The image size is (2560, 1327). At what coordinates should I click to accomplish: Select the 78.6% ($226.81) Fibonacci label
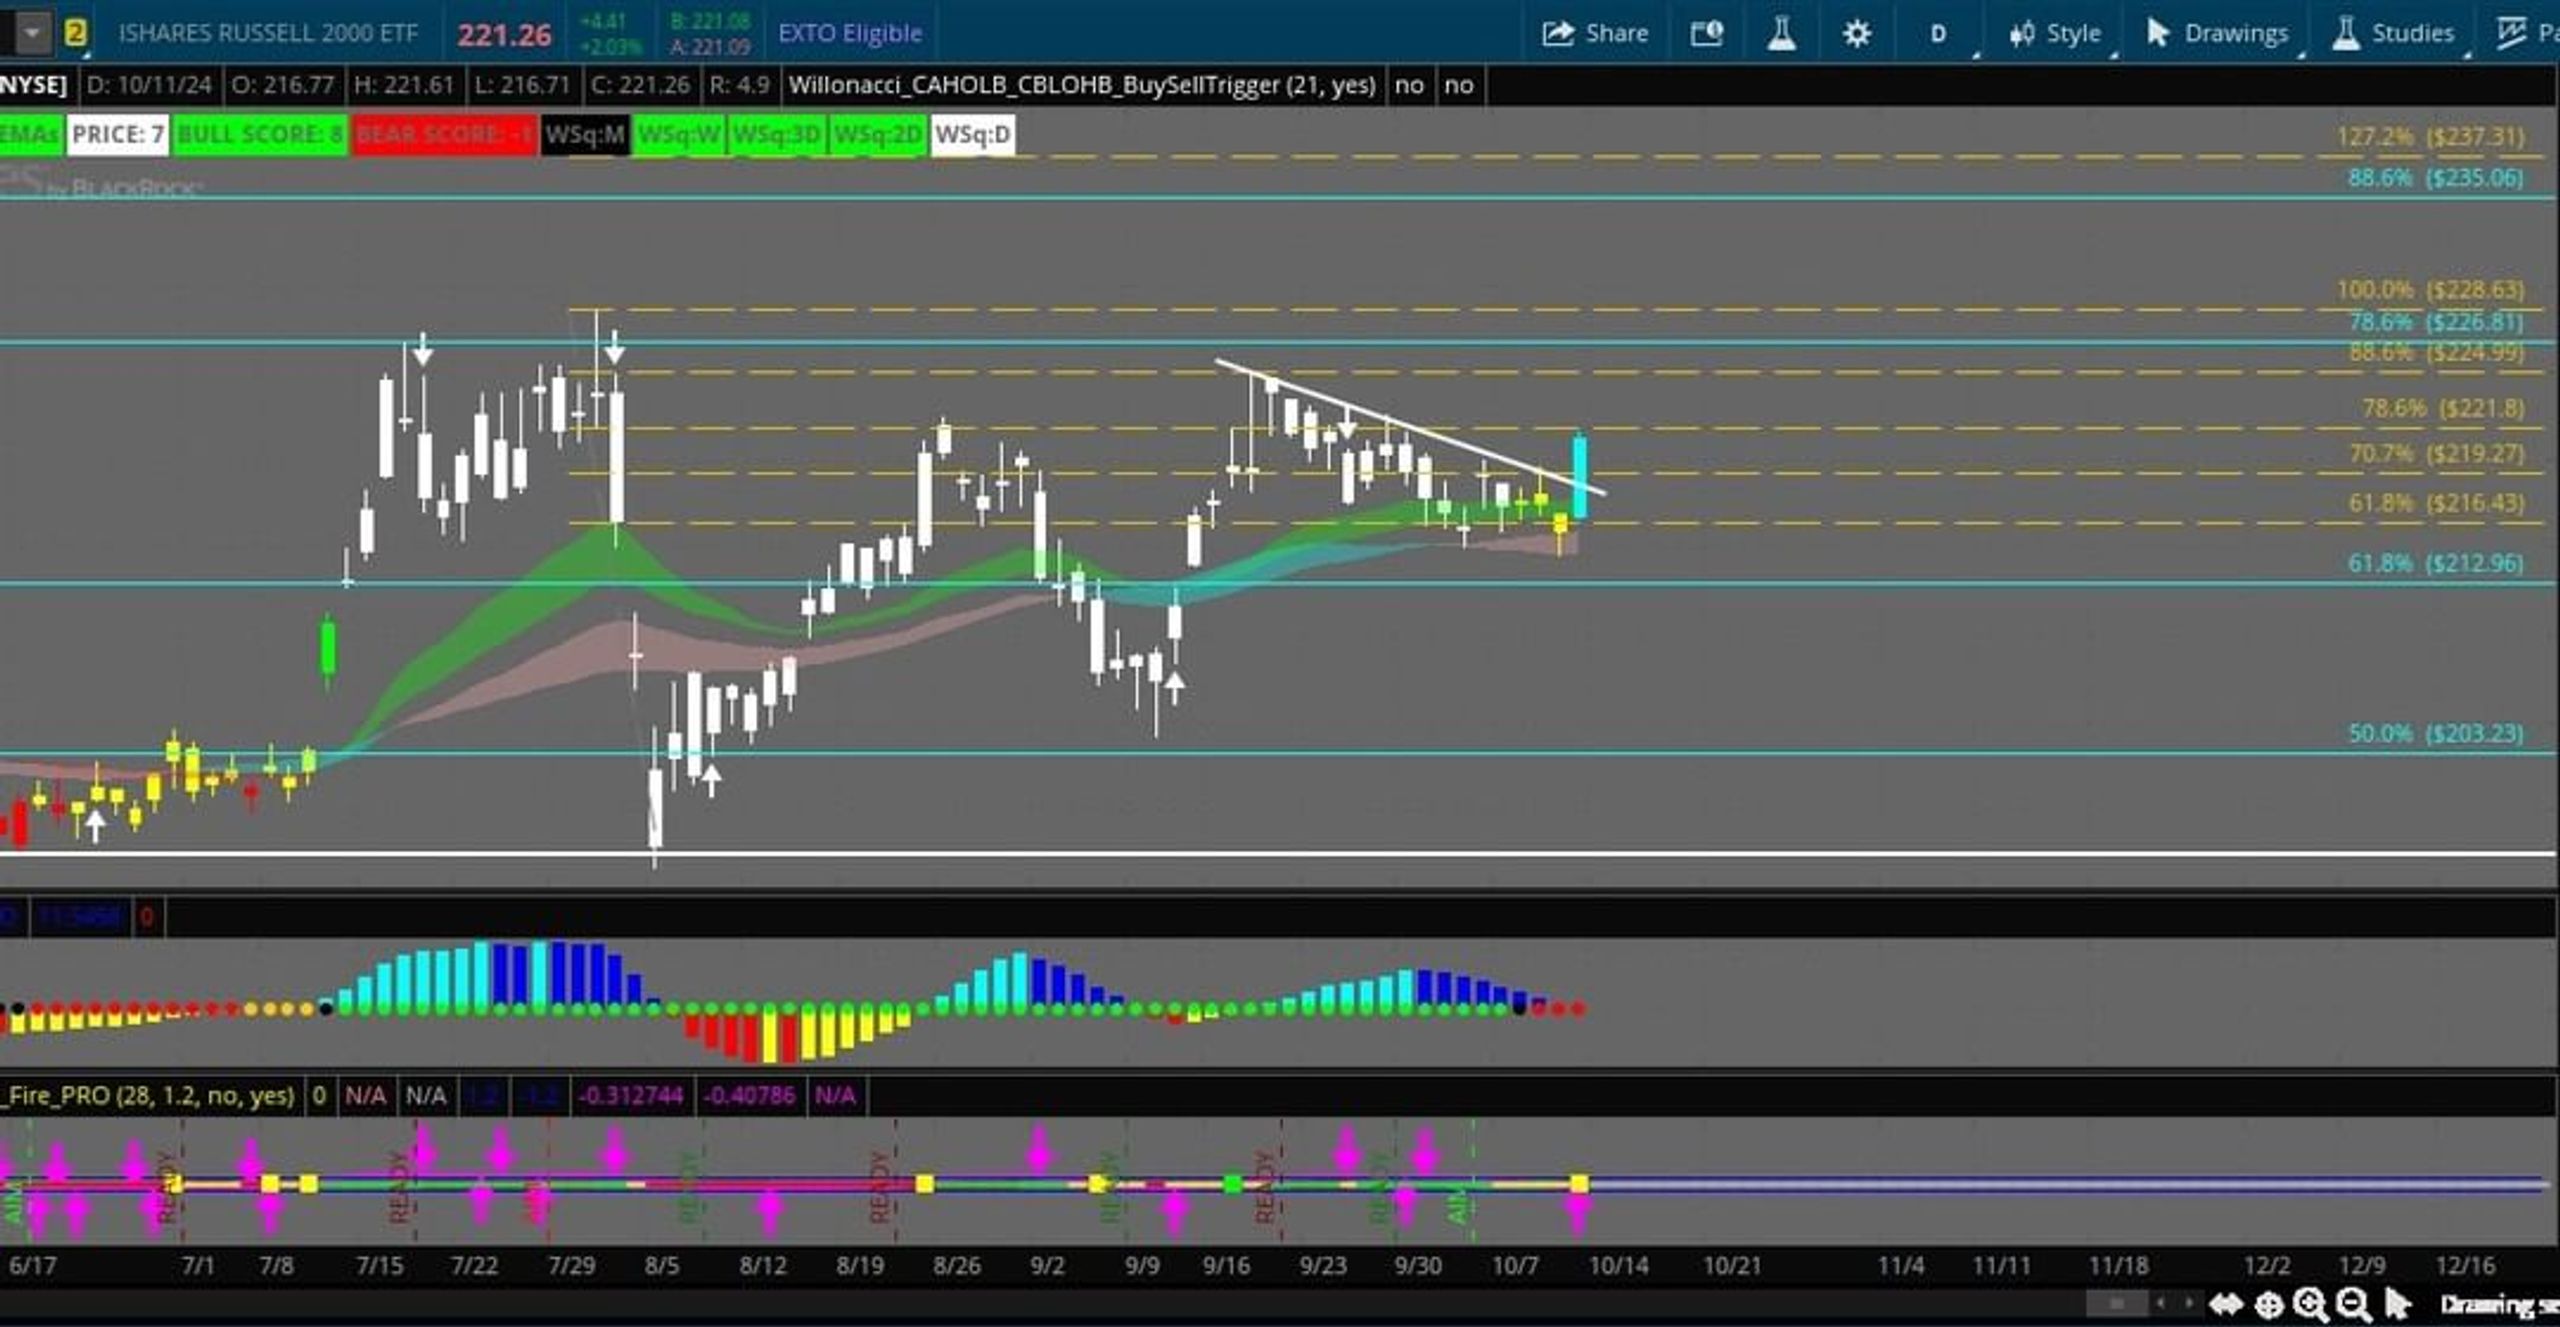tap(2435, 321)
